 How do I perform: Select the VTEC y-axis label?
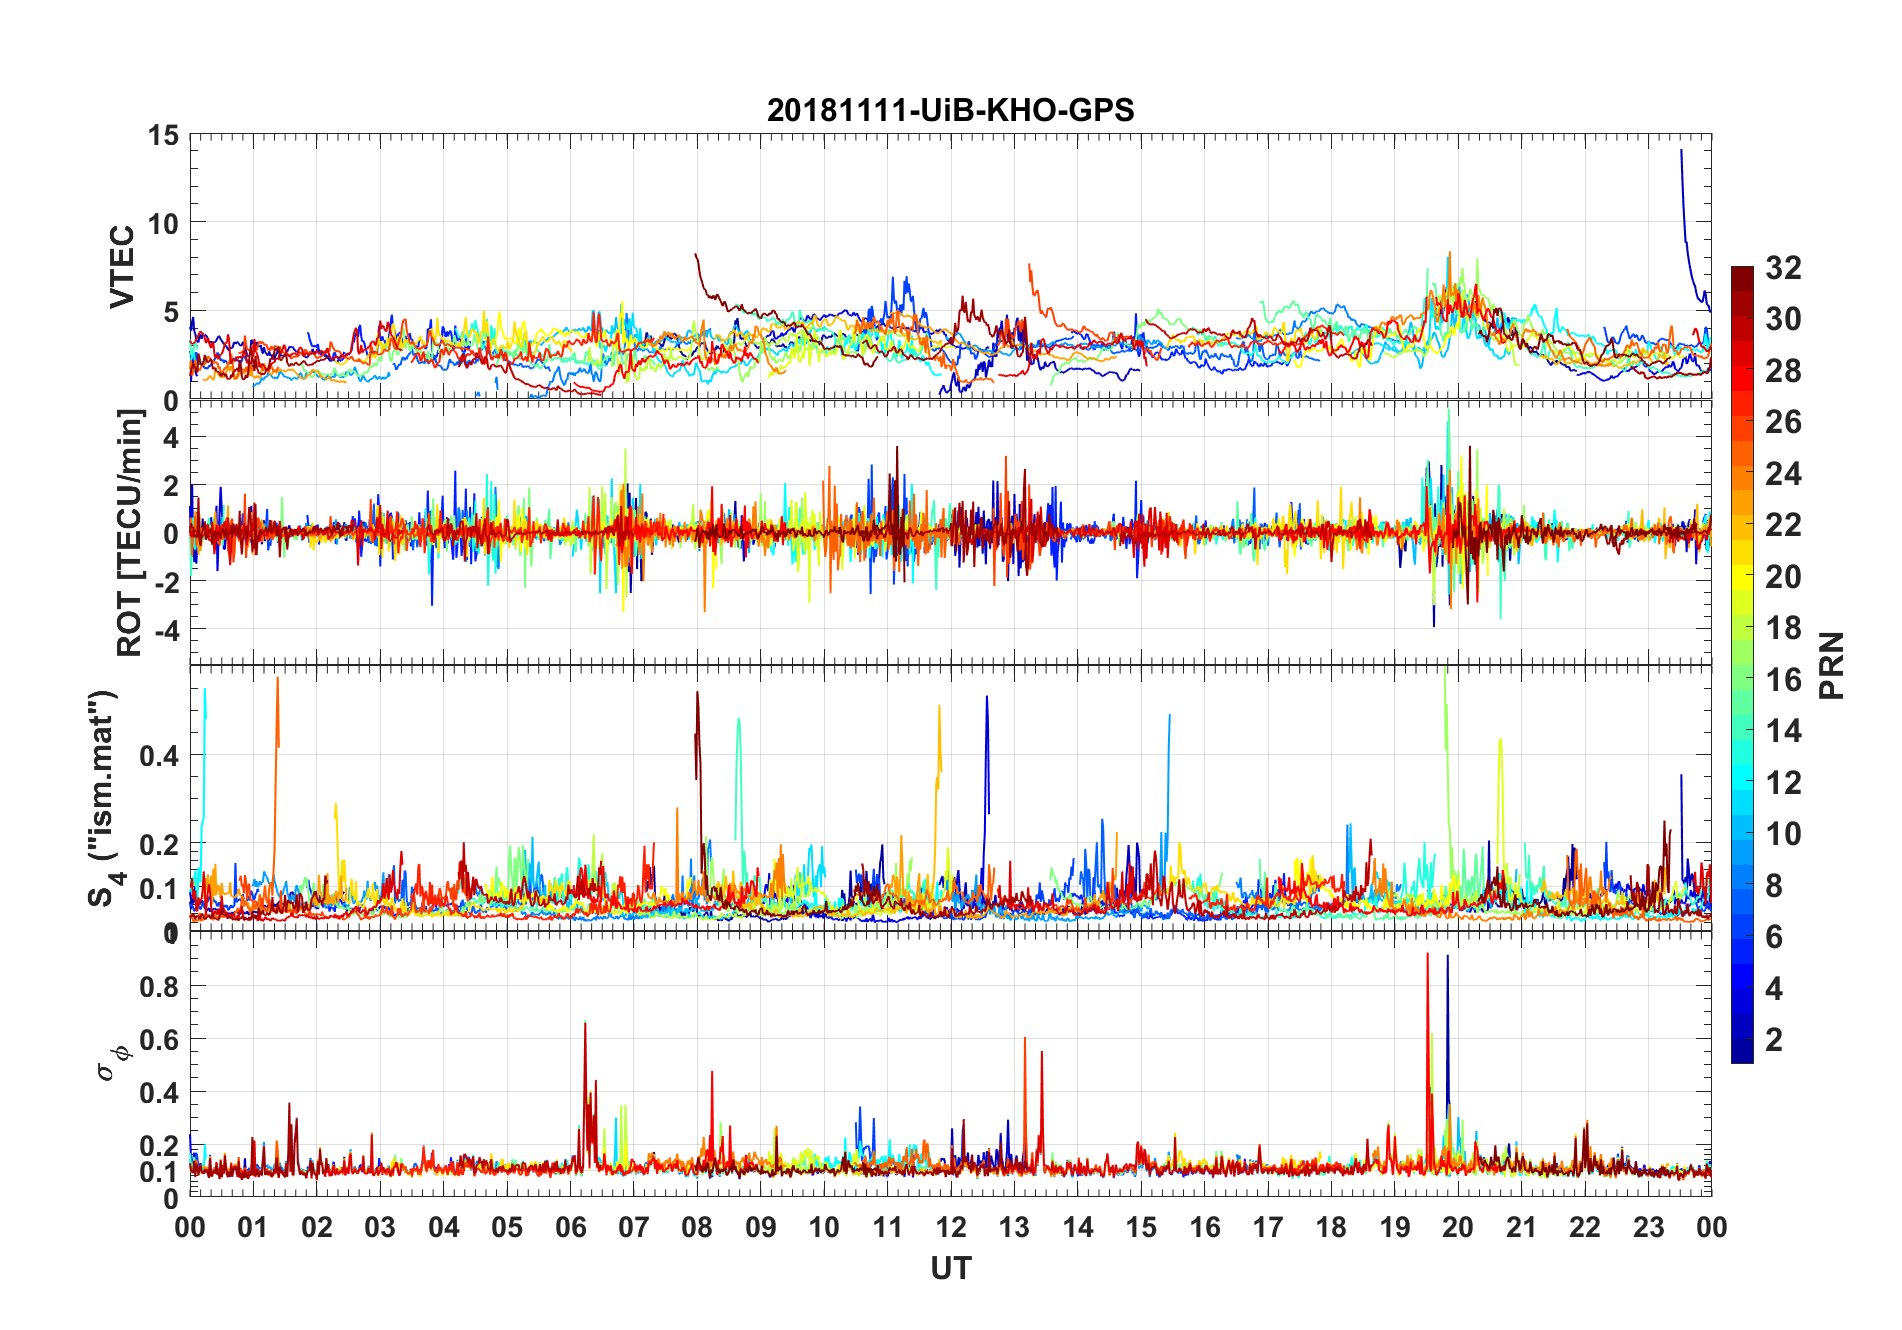tap(122, 267)
